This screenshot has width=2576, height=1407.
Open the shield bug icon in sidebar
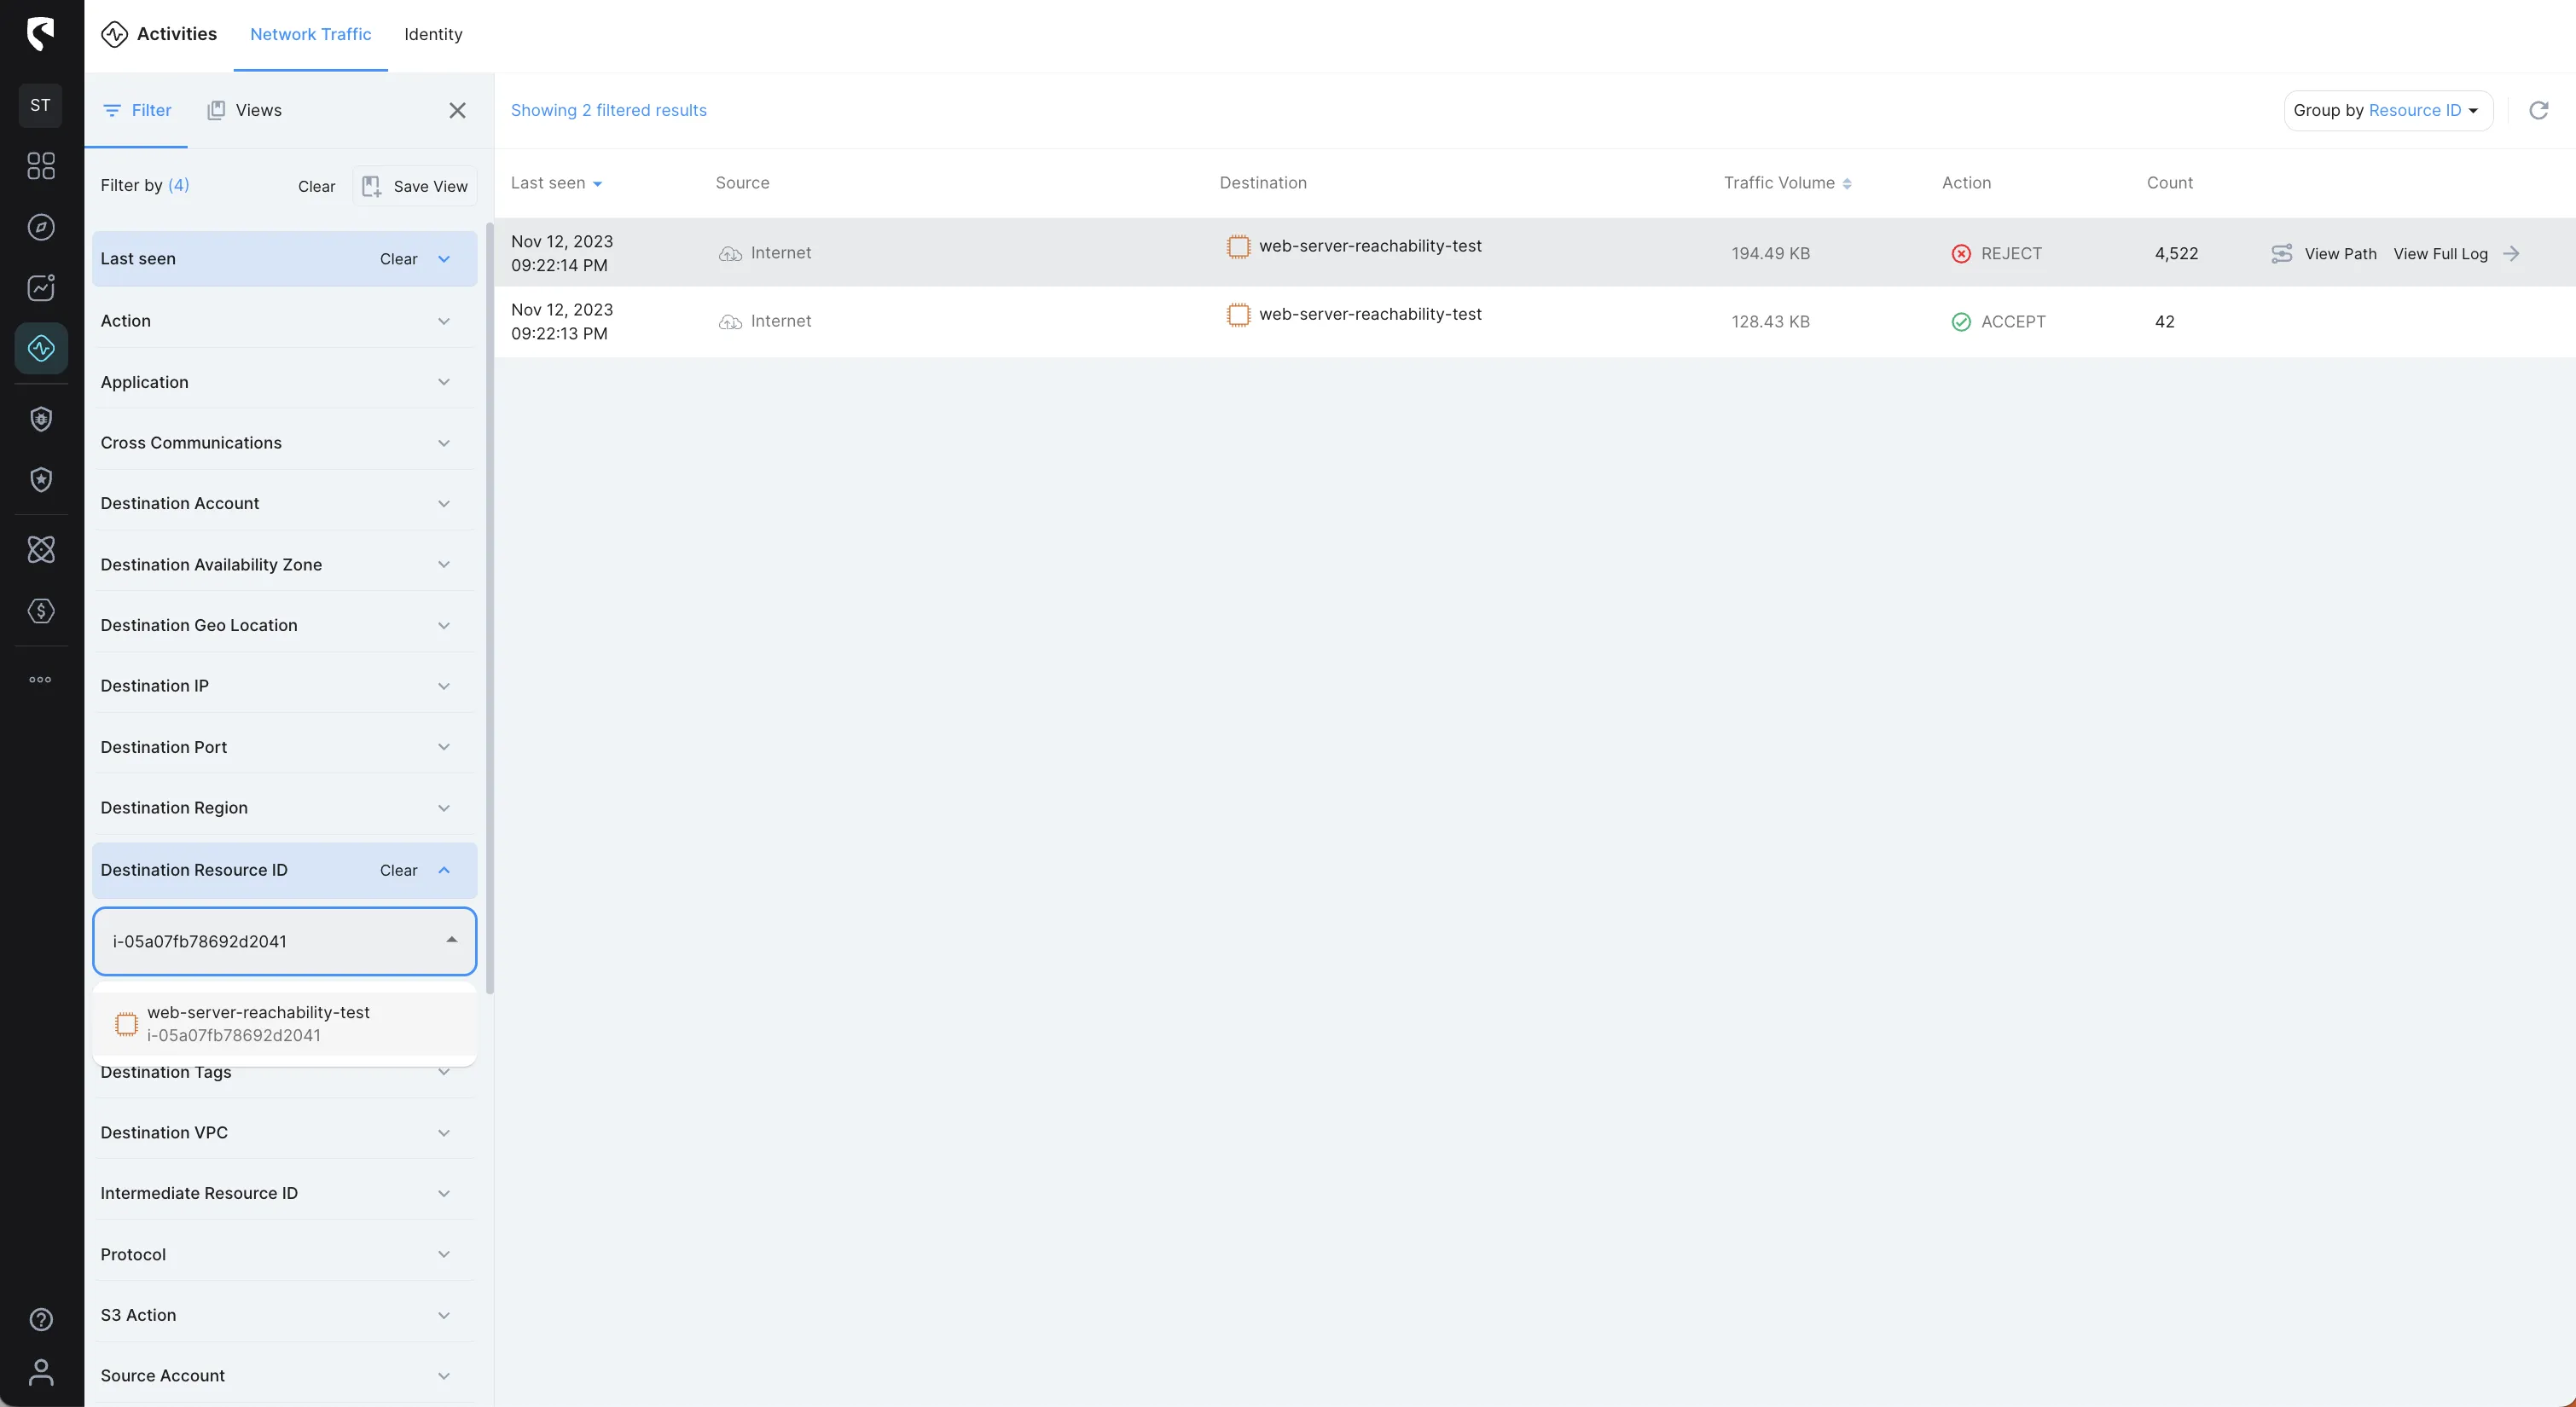coord(40,419)
